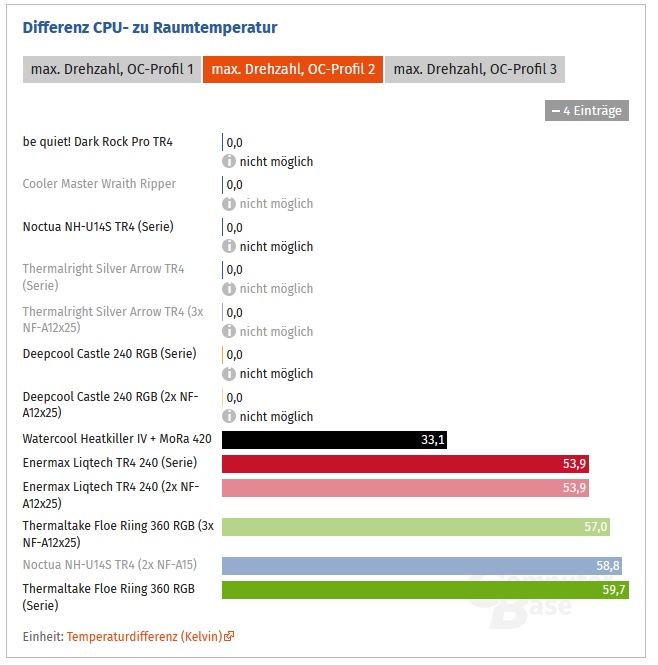Click the Differenz CPU- zu Raumtemperatur heading
This screenshot has height=665, width=658.
(150, 28)
